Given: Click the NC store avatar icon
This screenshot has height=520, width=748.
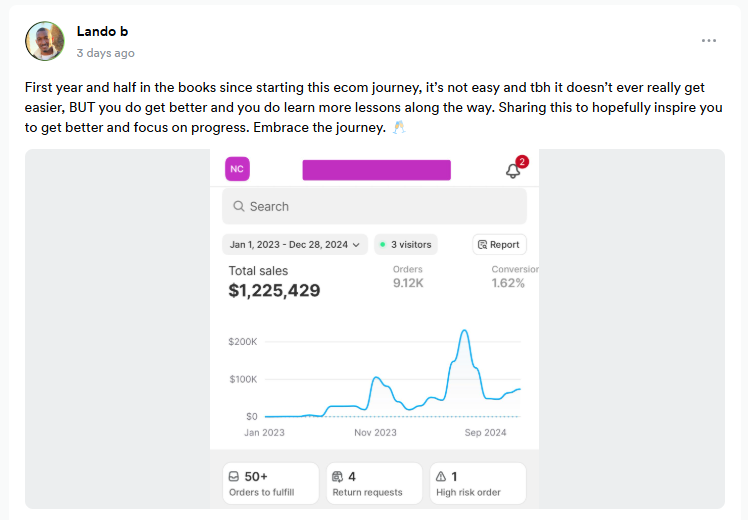Looking at the screenshot, I should (237, 169).
